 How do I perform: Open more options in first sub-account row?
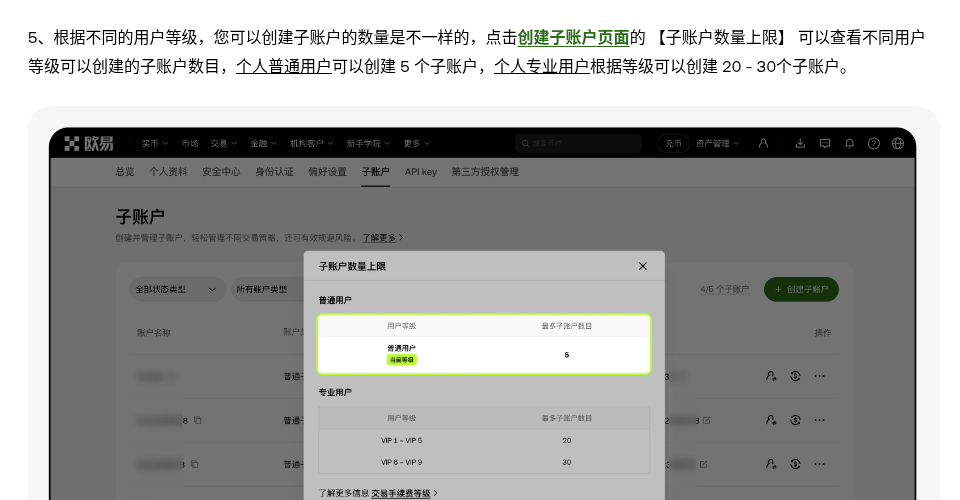pos(820,376)
